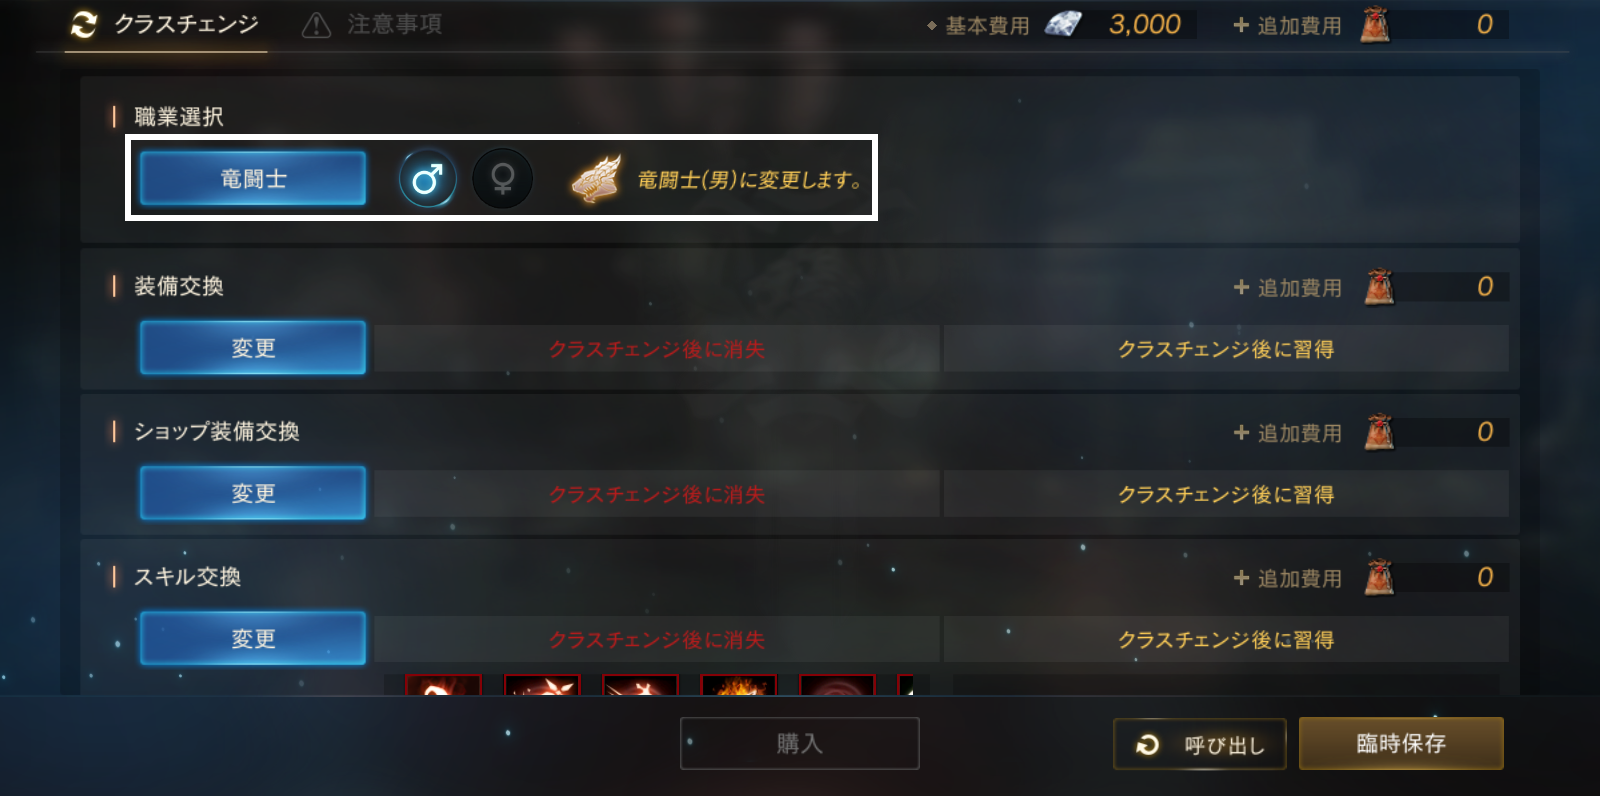
Task: Select the male gender symbol
Action: click(x=428, y=179)
